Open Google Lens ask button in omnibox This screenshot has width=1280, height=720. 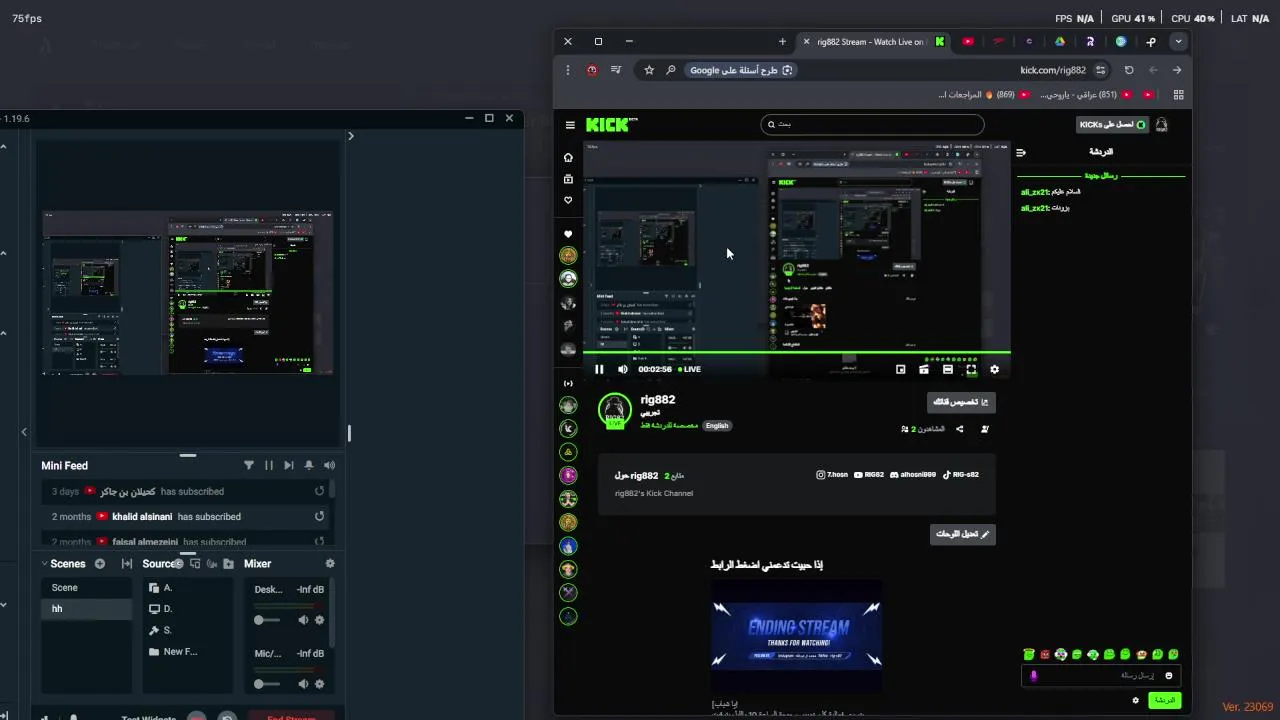(x=741, y=70)
